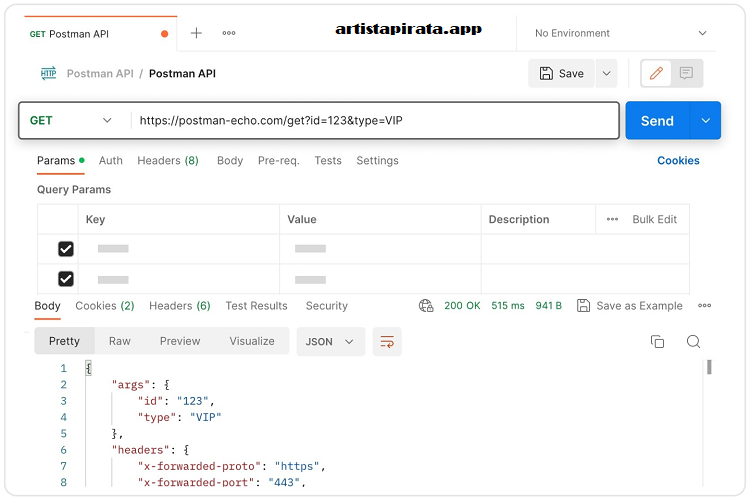
Task: Click the 941 B response size
Action: tap(549, 305)
